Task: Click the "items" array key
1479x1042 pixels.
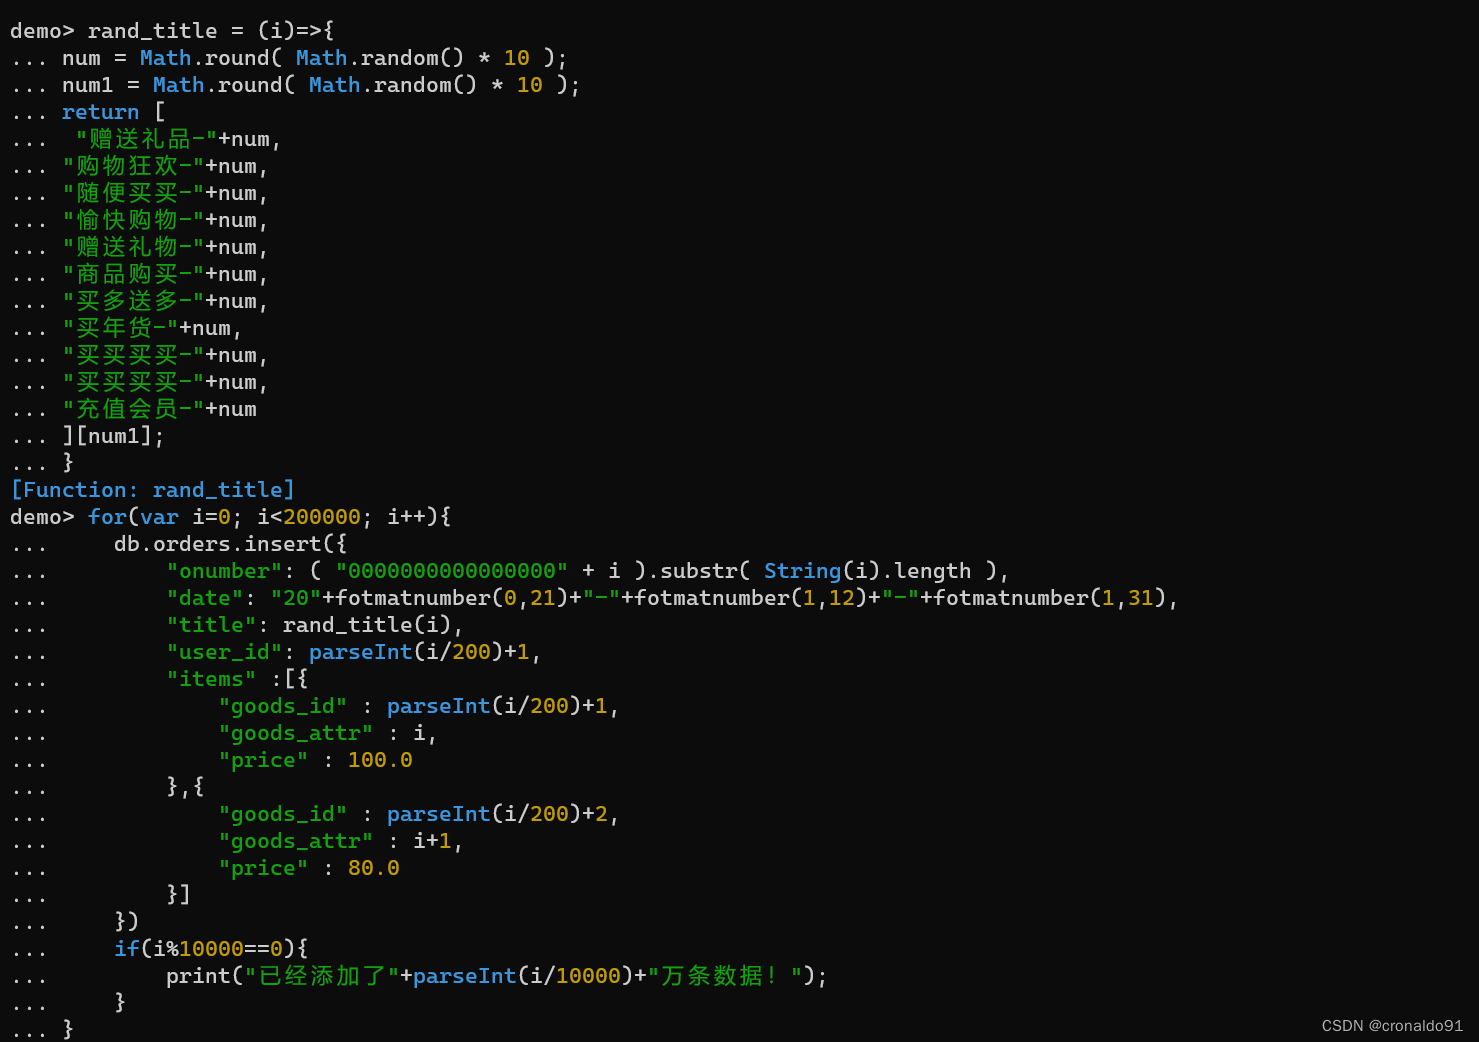Action: point(211,679)
